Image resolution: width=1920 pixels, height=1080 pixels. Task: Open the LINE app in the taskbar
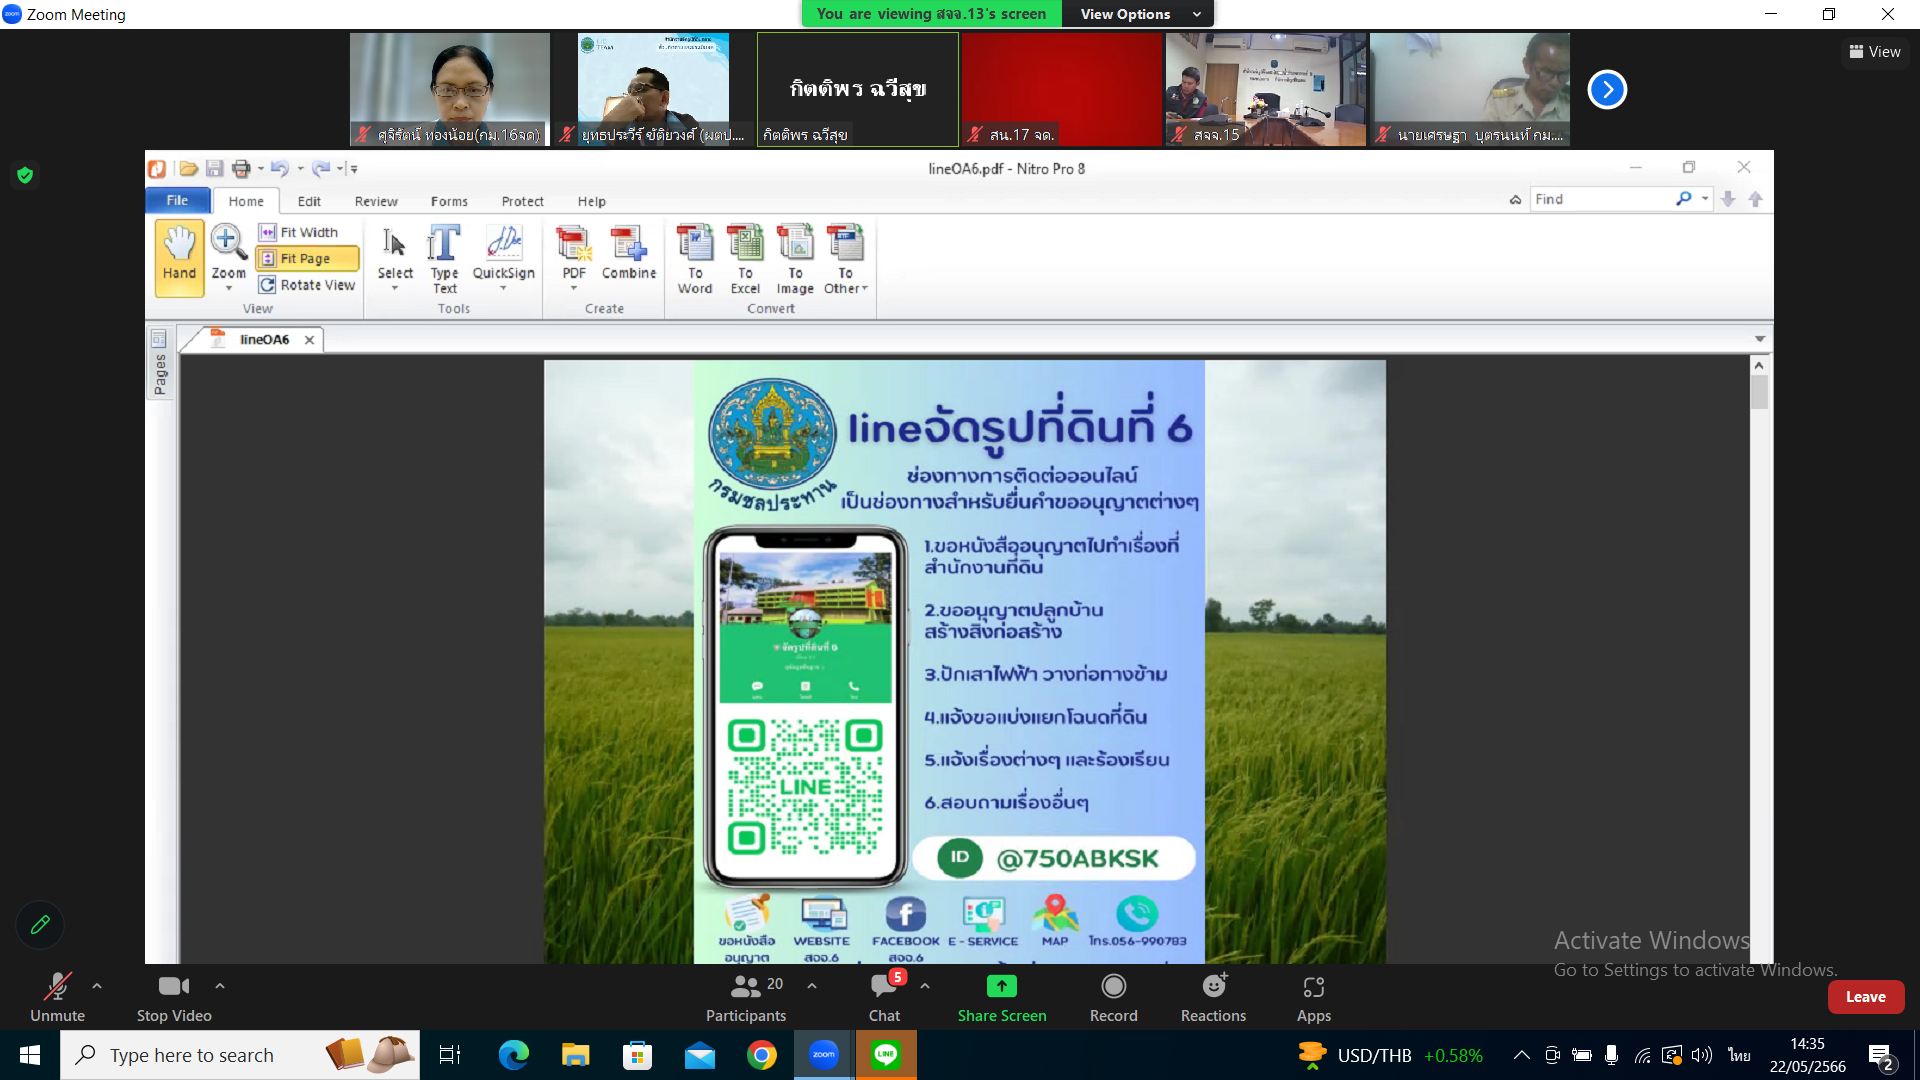coord(886,1055)
